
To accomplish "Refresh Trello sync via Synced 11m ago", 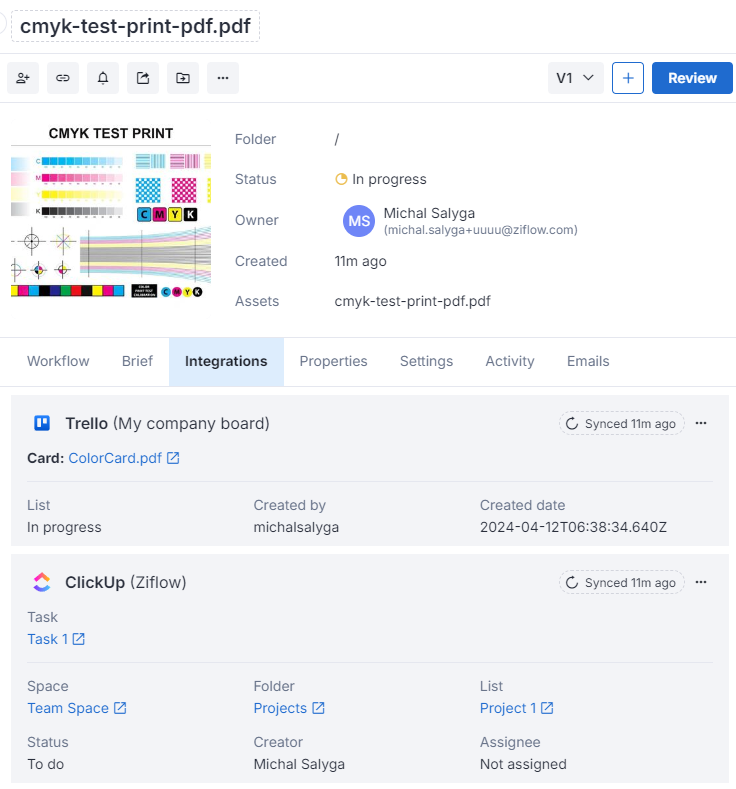I will click(x=621, y=424).
